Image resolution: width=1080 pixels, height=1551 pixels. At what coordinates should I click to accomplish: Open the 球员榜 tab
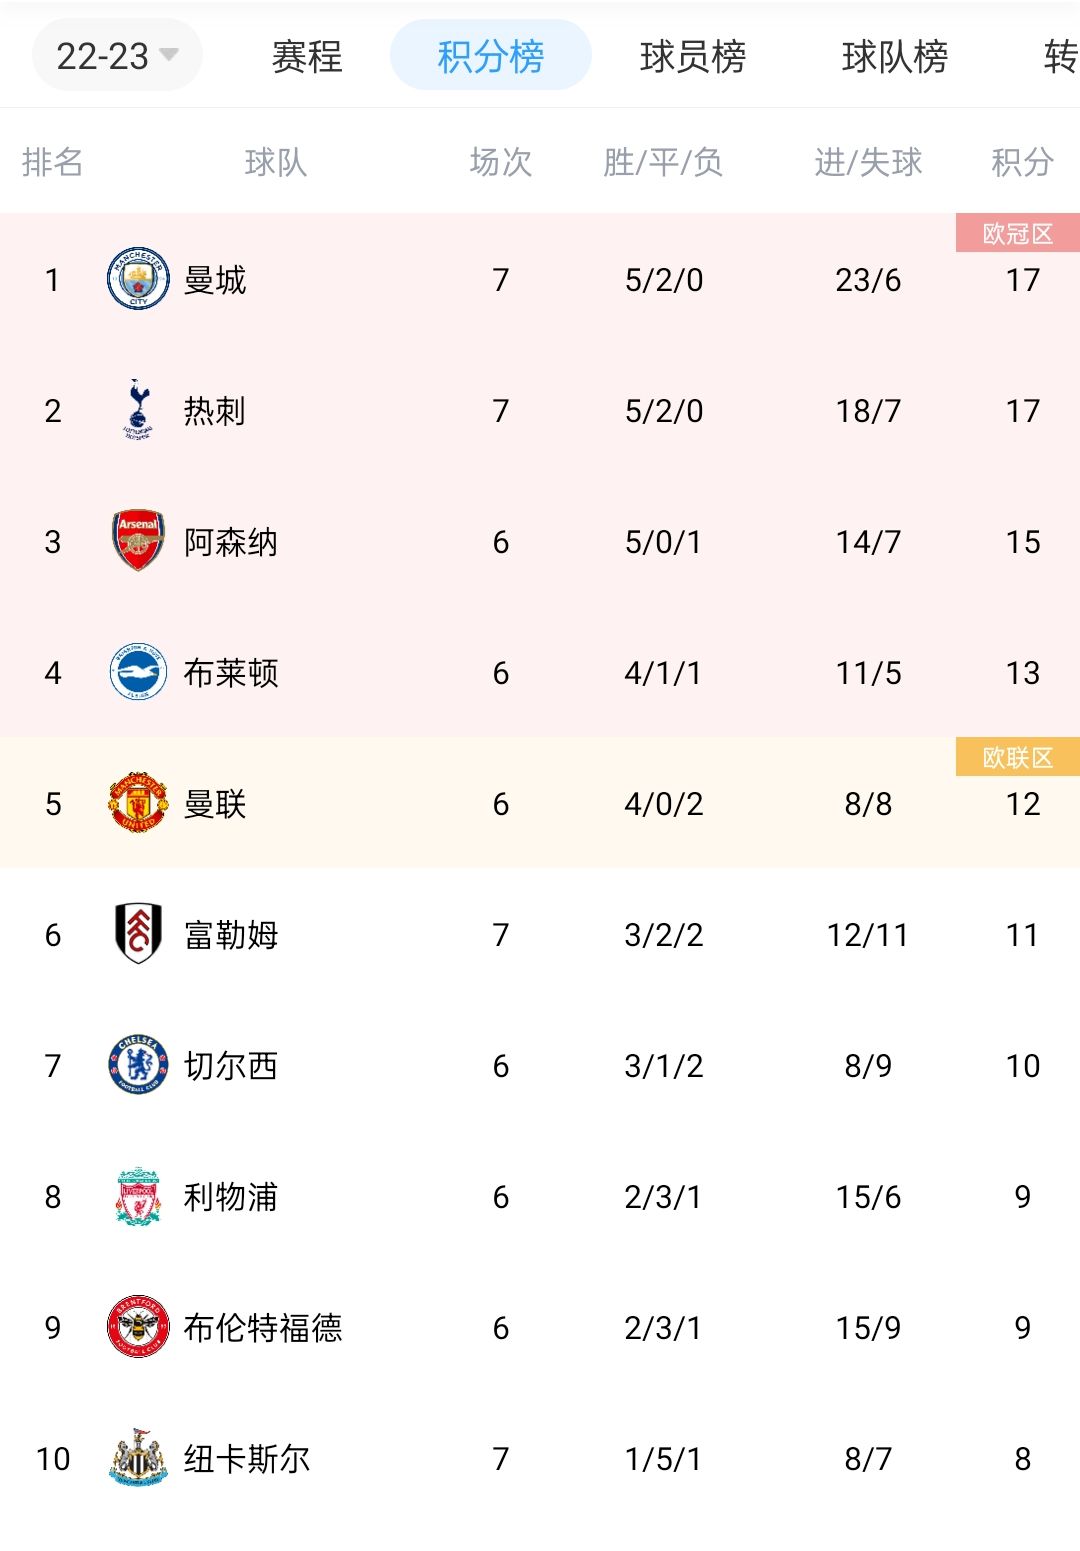tap(693, 56)
